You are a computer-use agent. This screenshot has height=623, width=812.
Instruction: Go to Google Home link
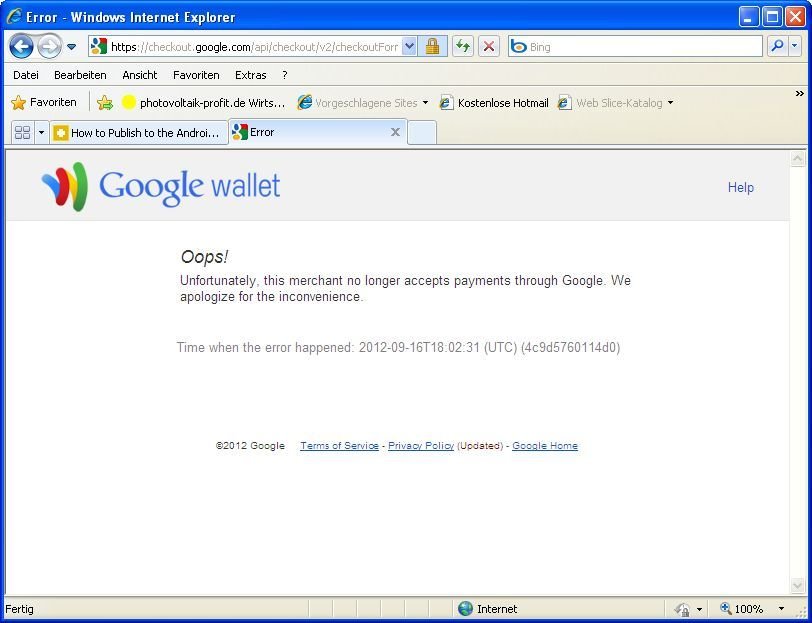(x=545, y=445)
